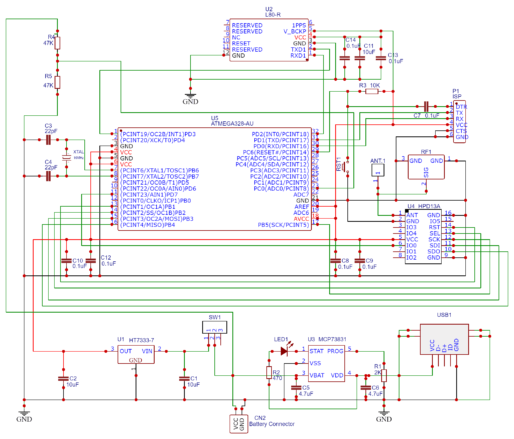The height and width of the screenshot is (439, 514).
Task: Select the SW1 switch component
Action: click(215, 327)
